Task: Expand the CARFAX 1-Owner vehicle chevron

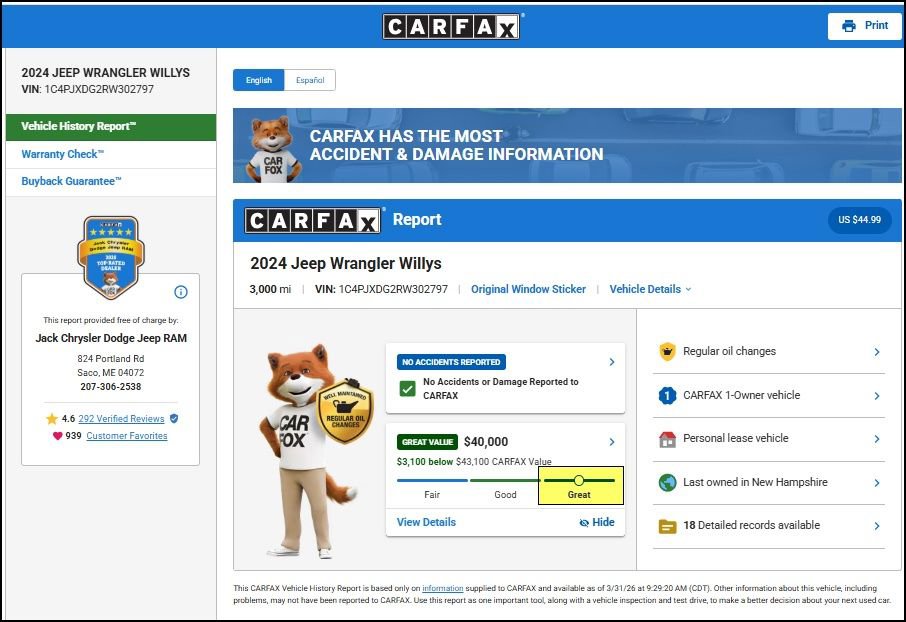Action: pos(877,396)
